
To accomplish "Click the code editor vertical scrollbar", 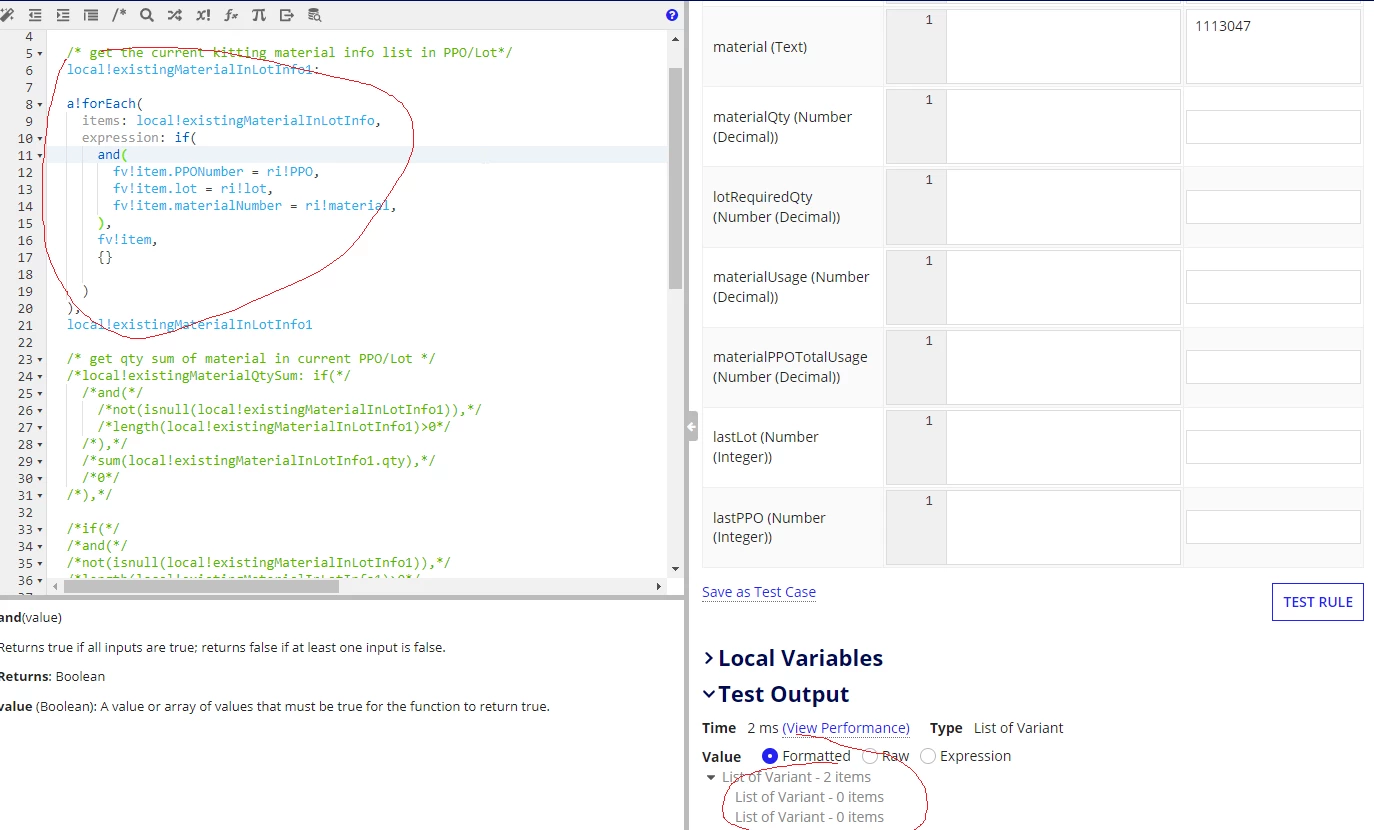I will click(x=675, y=178).
